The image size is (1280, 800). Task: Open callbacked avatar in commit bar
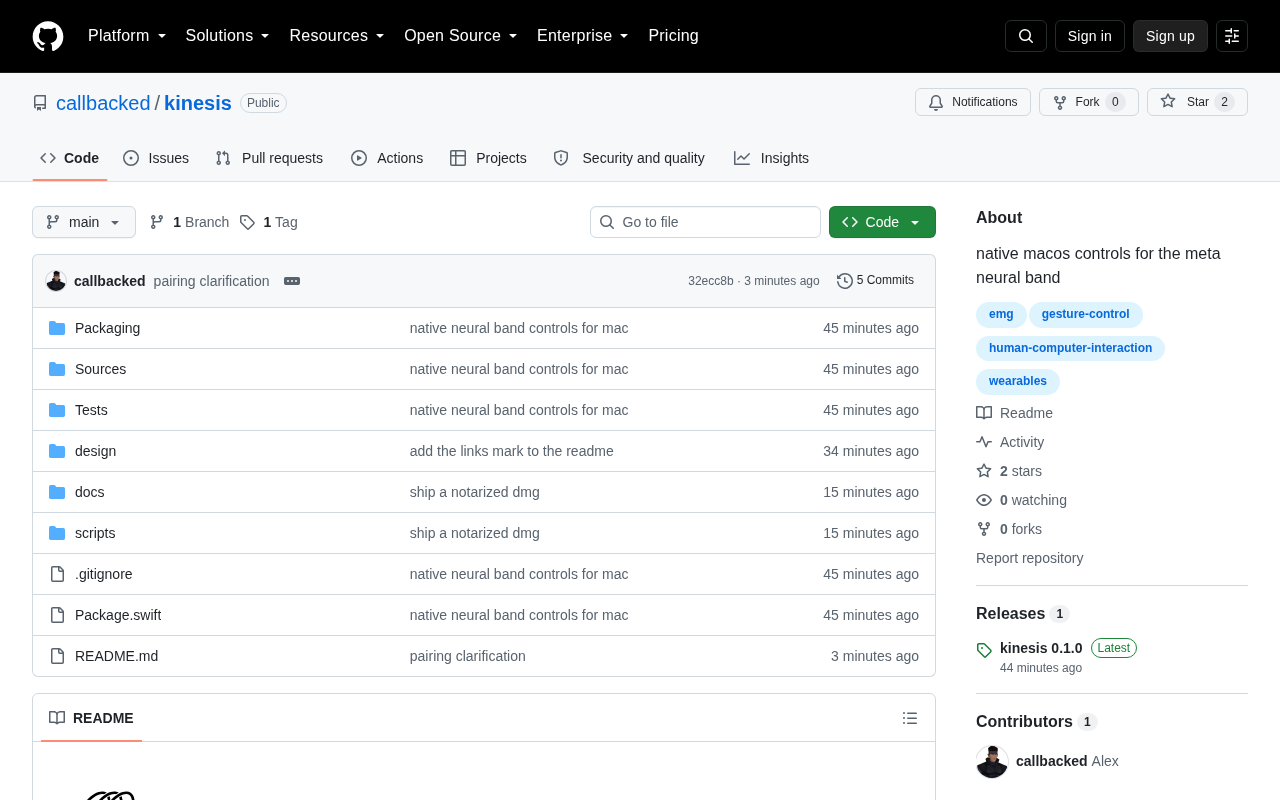coord(56,281)
